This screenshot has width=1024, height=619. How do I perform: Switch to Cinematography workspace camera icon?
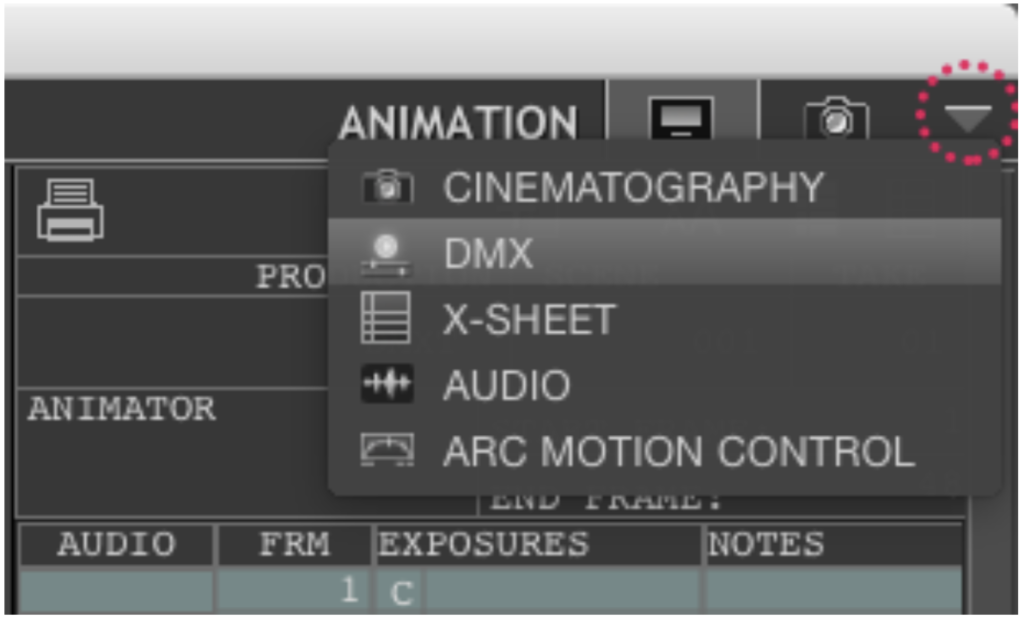click(x=836, y=118)
